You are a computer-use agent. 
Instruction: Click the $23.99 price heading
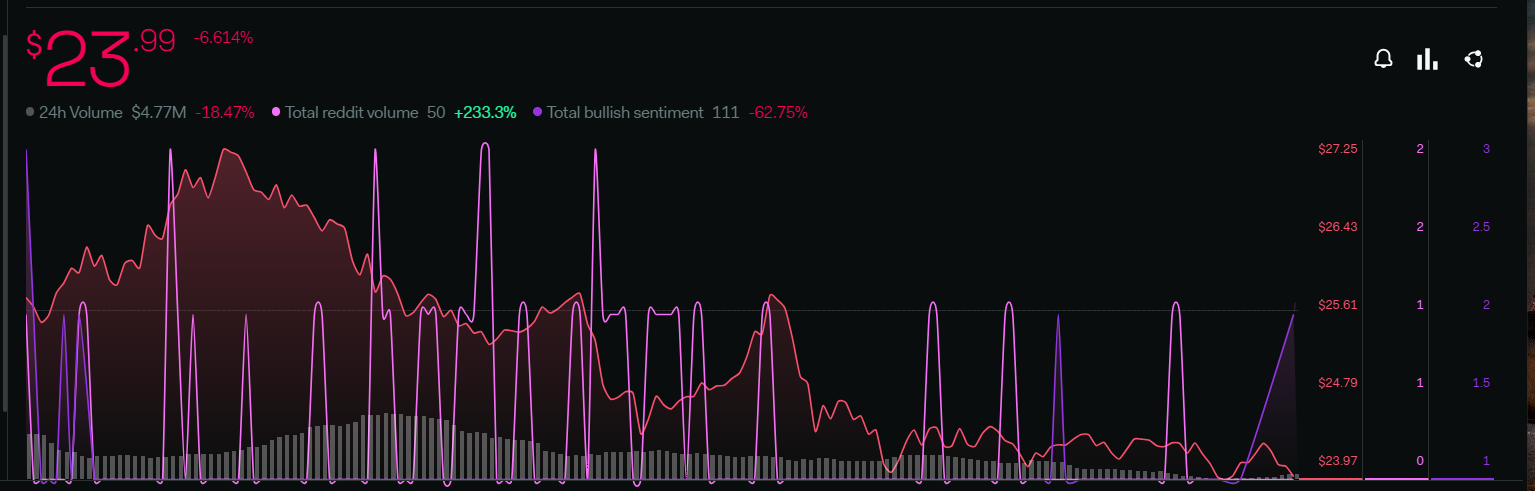(100, 58)
